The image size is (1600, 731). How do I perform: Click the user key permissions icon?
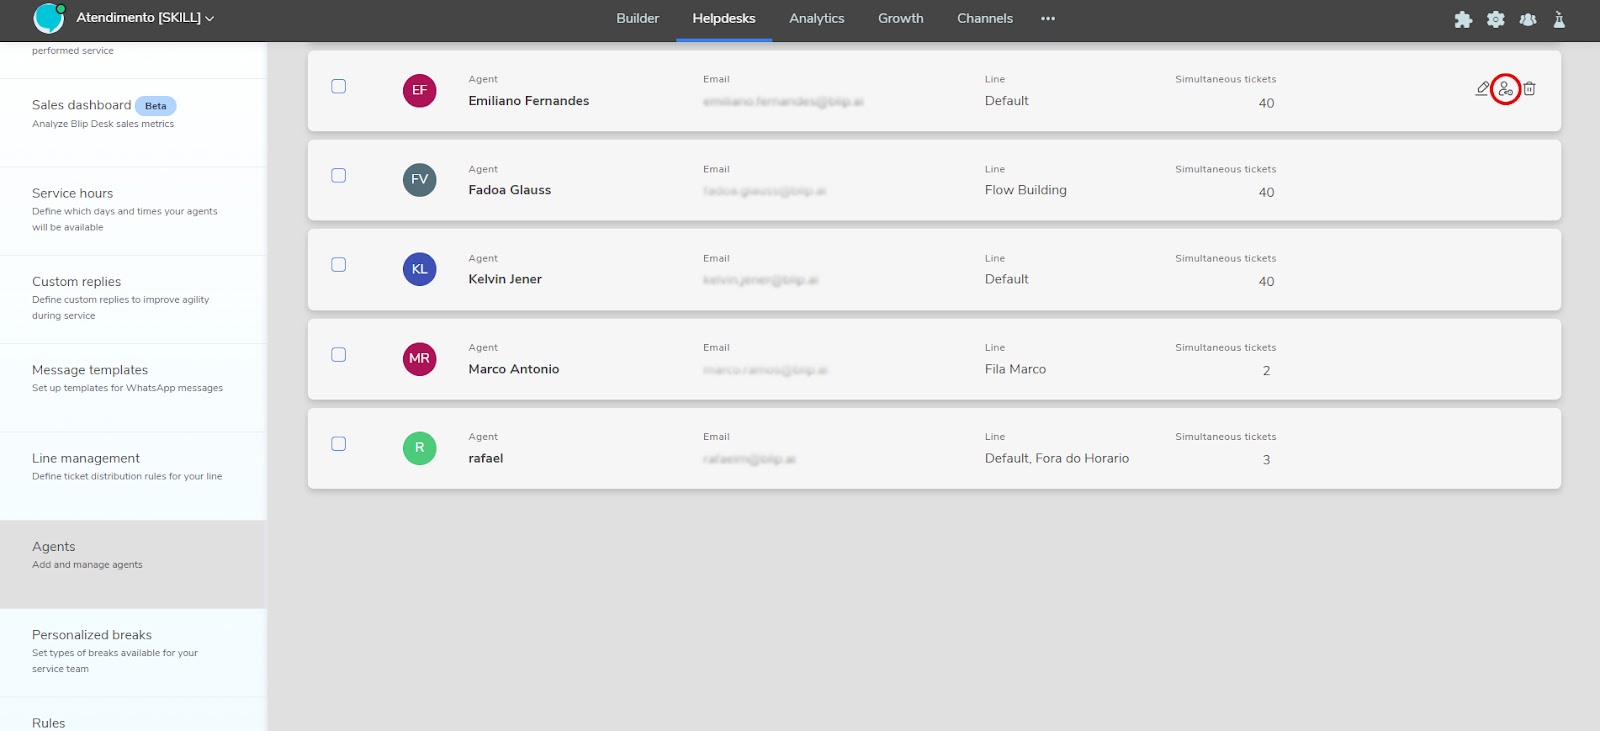coord(1505,89)
